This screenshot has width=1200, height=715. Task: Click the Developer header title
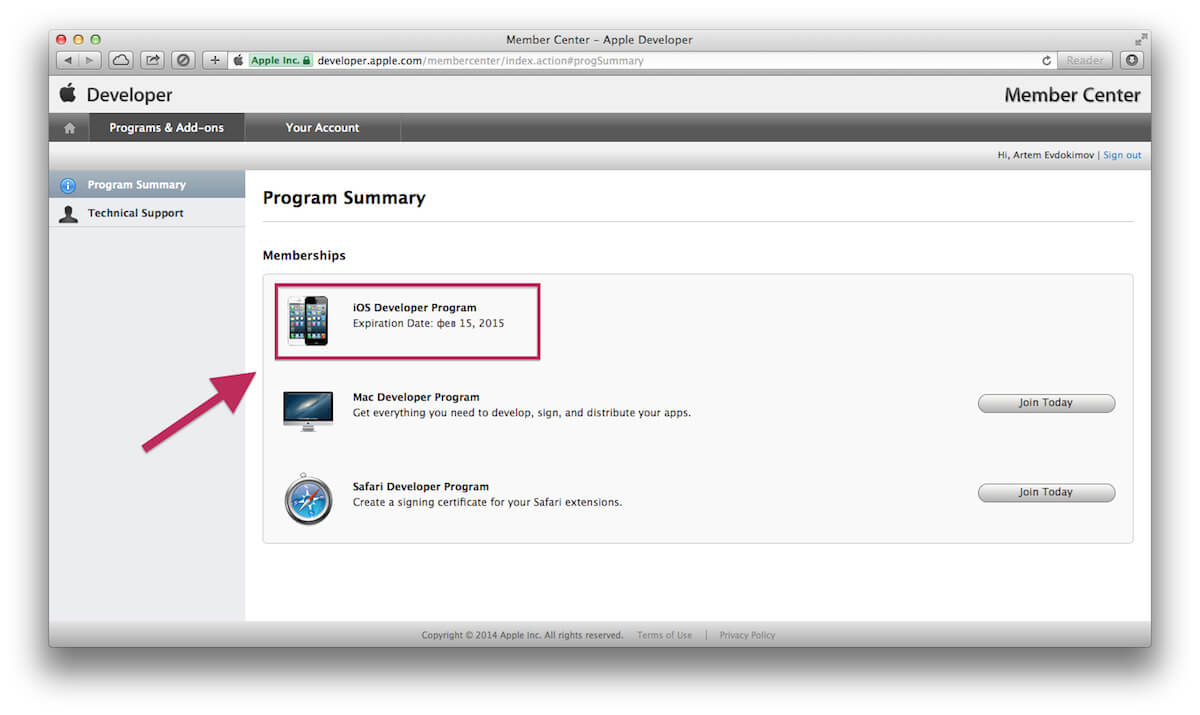click(x=129, y=95)
